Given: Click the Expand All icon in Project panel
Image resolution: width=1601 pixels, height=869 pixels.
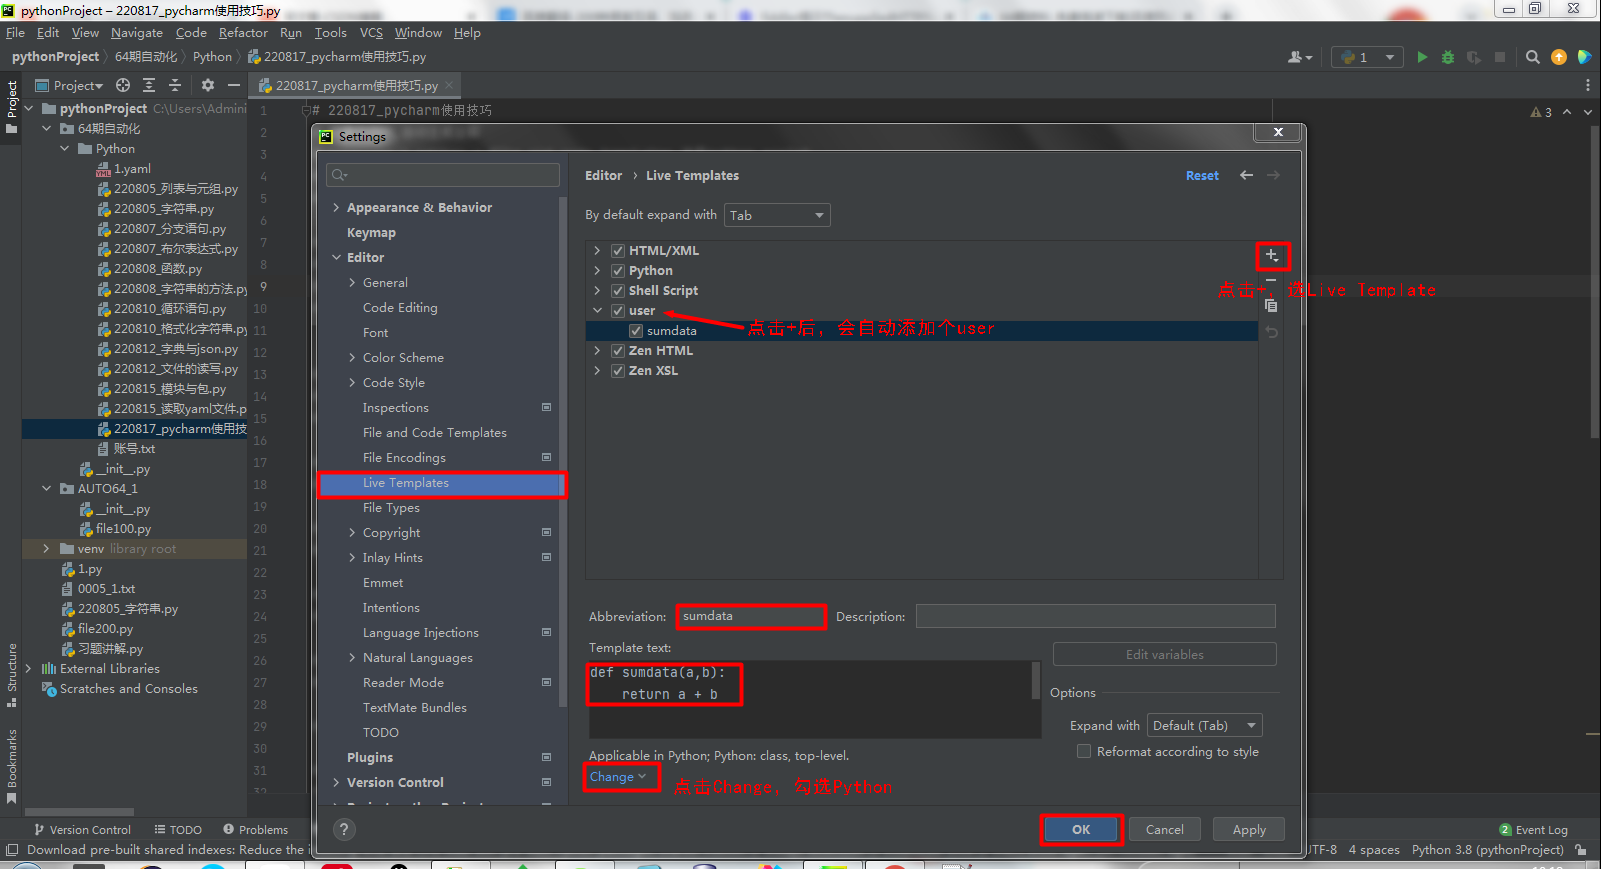Looking at the screenshot, I should coord(149,85).
